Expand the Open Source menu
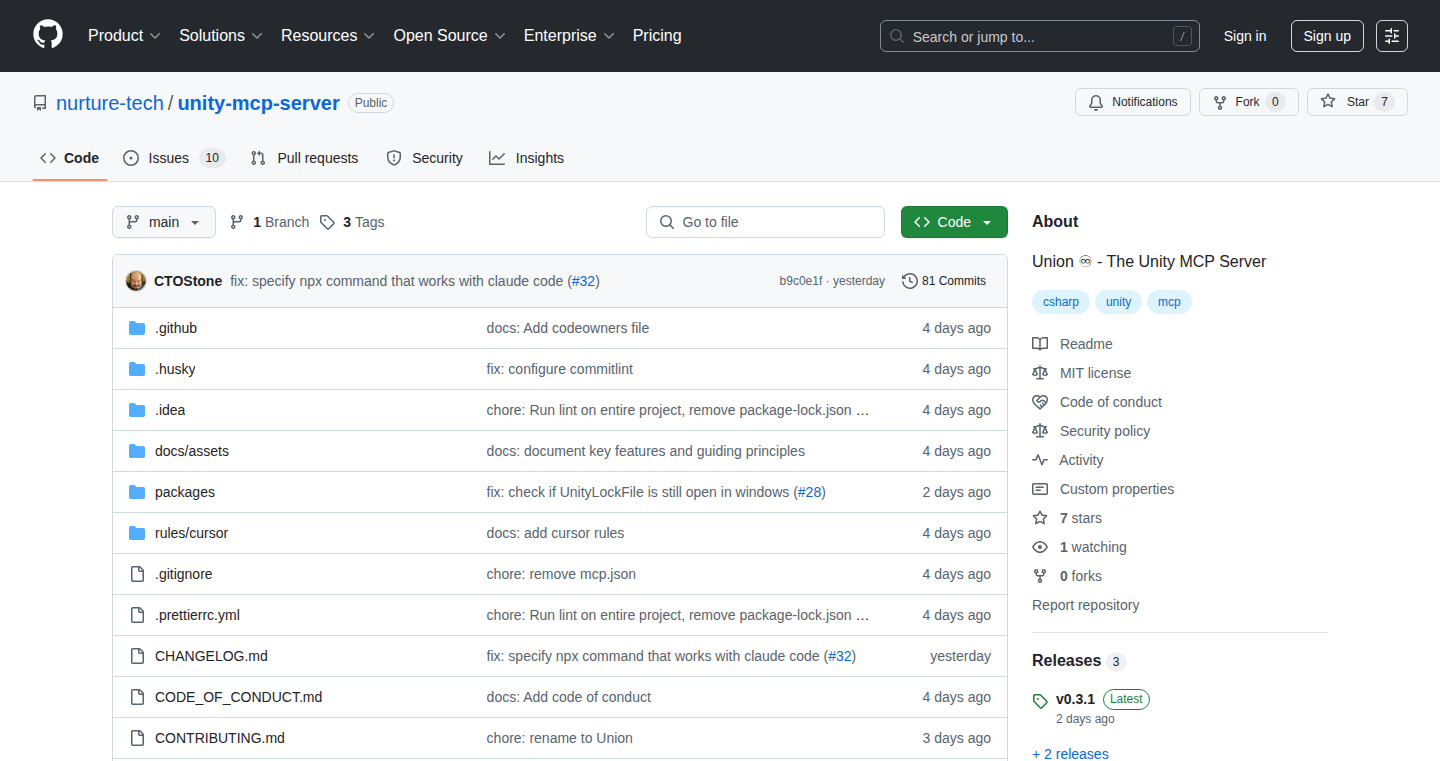 click(449, 35)
